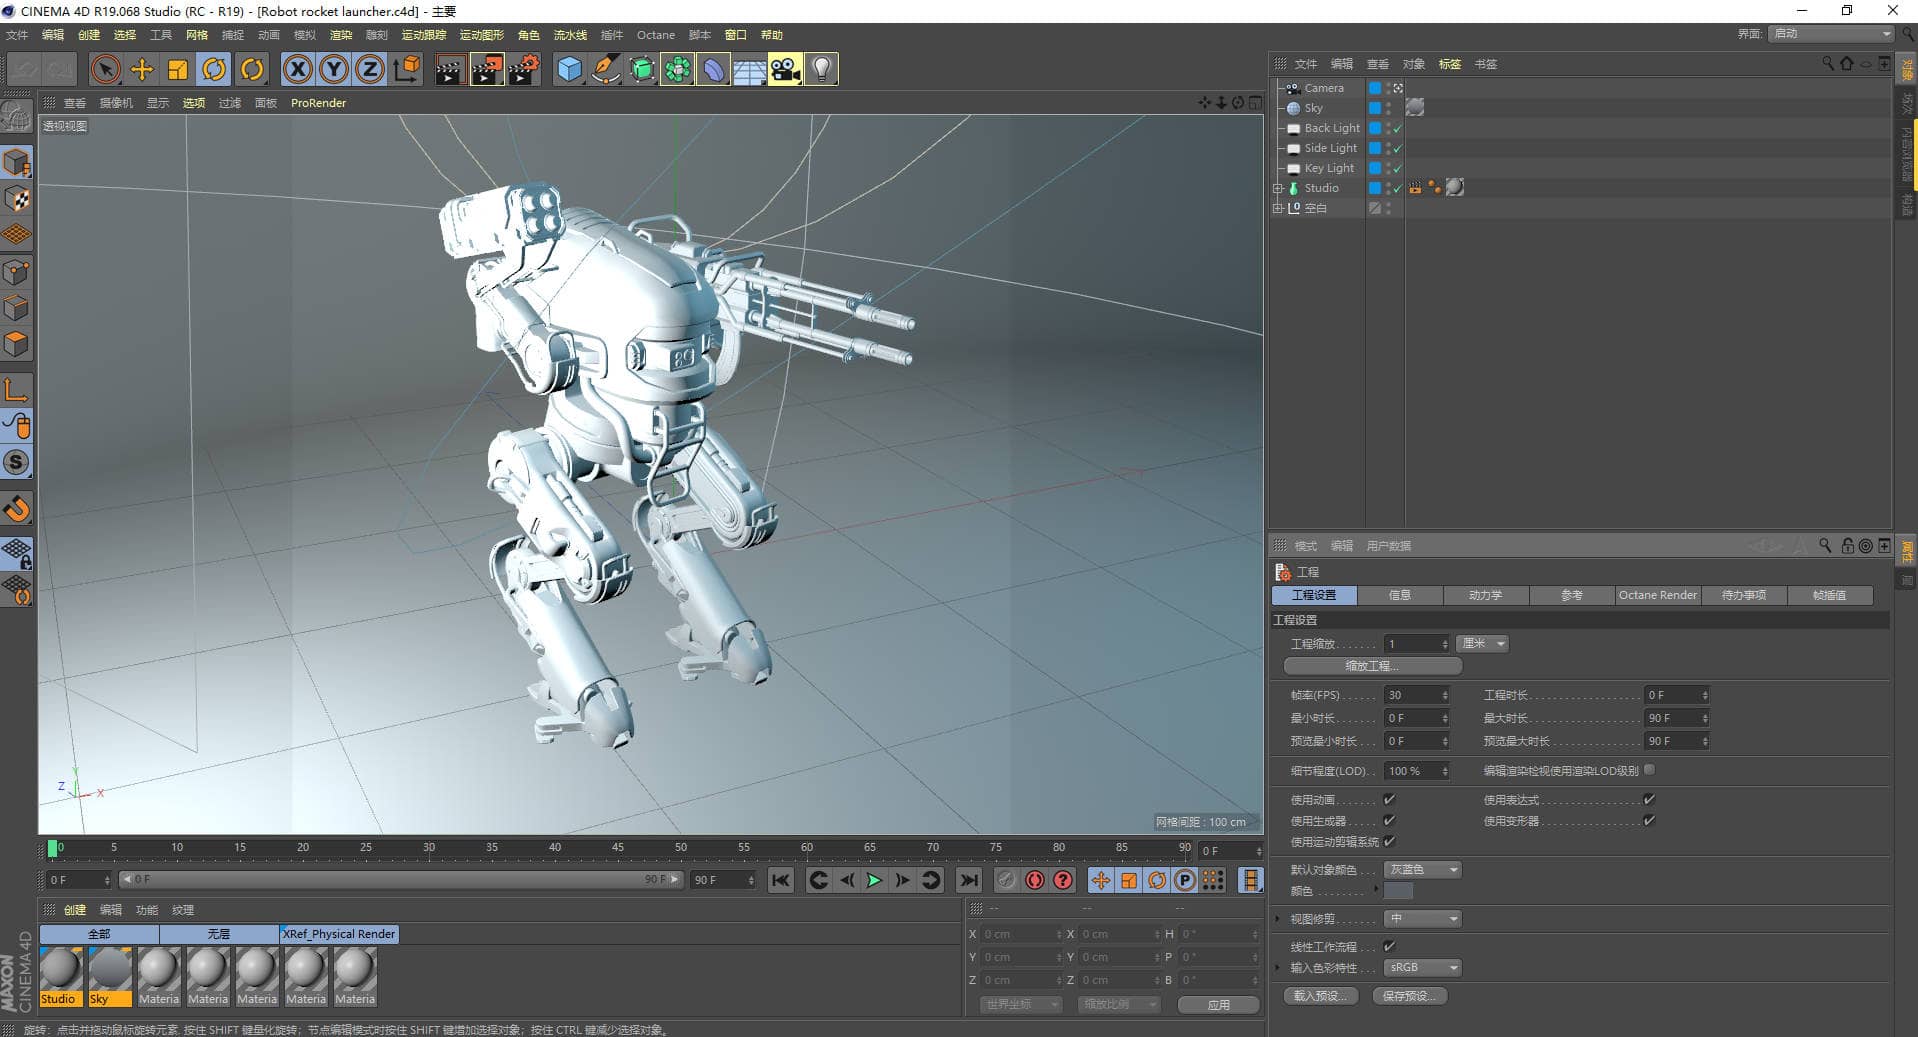Select the Studio material thumbnail
1918x1037 pixels.
click(61, 976)
